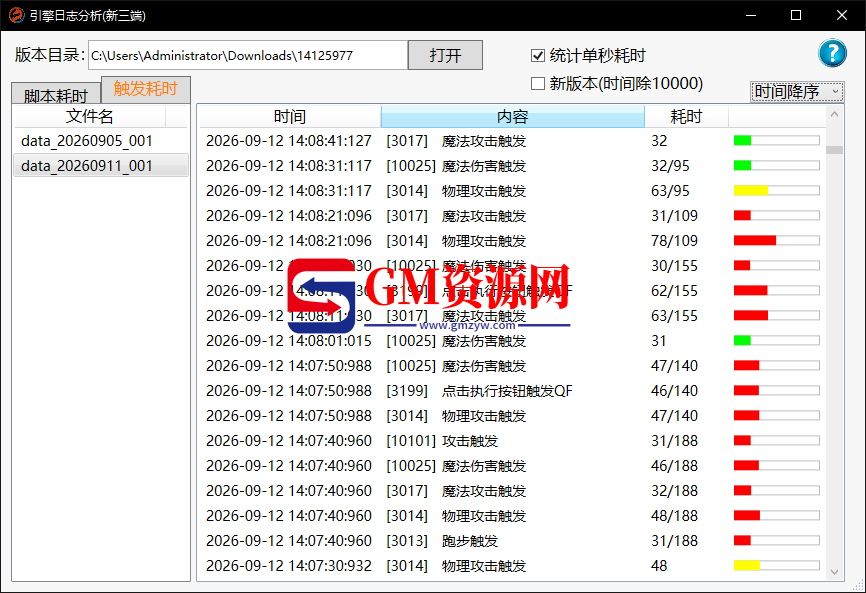This screenshot has height=593, width=866.
Task: Sort by the 文件名 column header
Action: pos(89,117)
